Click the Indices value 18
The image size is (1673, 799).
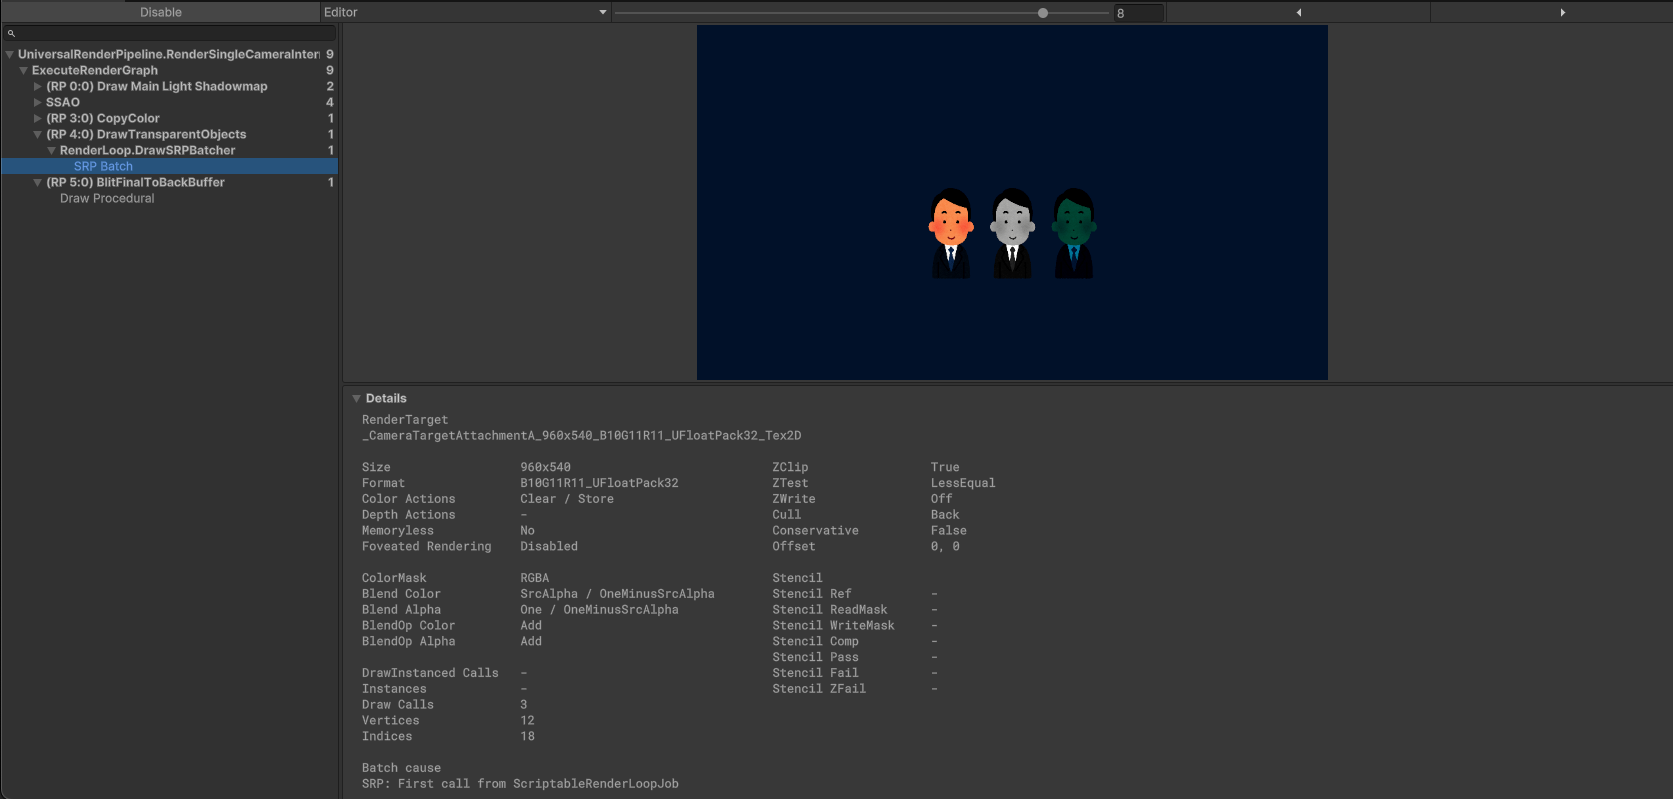[527, 737]
